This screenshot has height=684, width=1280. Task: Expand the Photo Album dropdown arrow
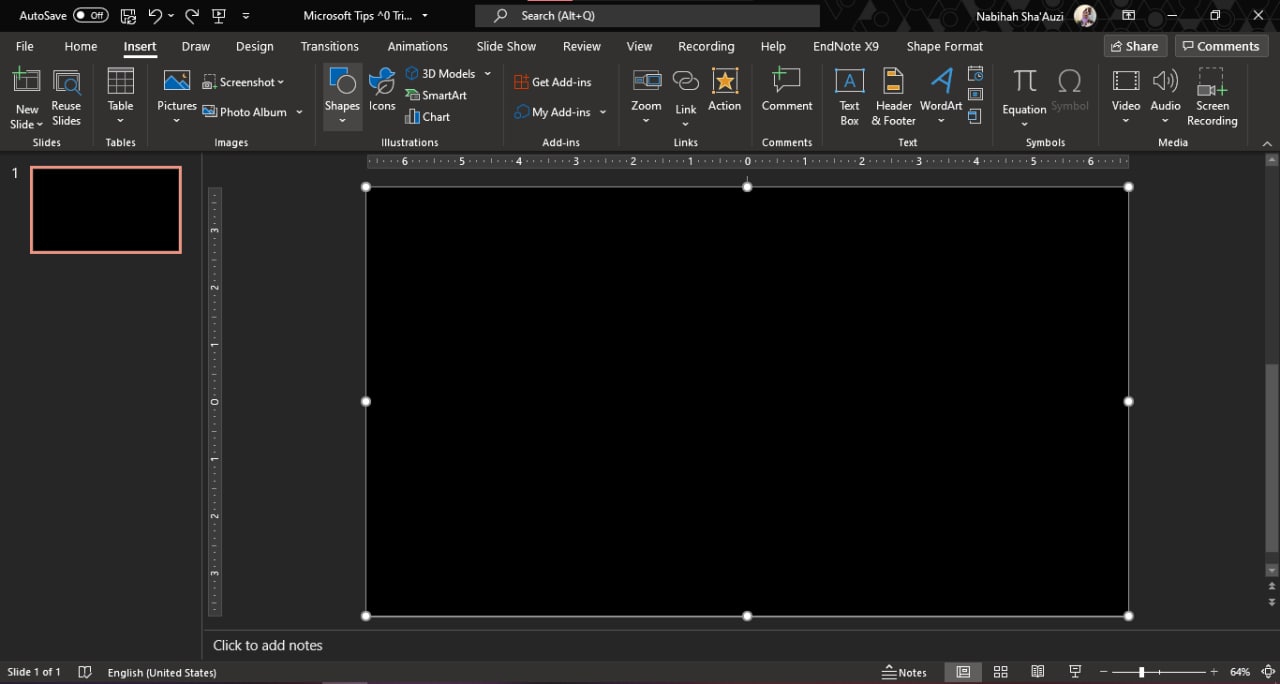299,112
